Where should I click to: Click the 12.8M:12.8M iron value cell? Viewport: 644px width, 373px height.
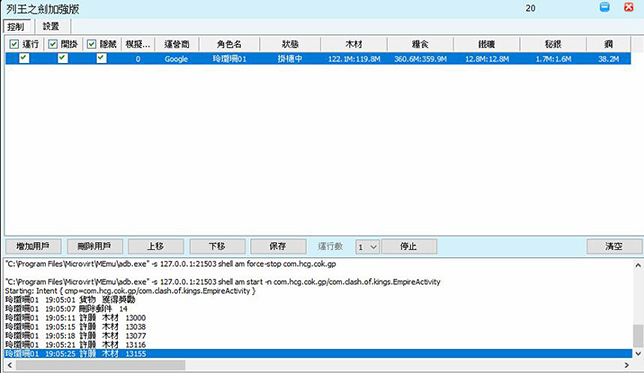pyautogui.click(x=487, y=59)
